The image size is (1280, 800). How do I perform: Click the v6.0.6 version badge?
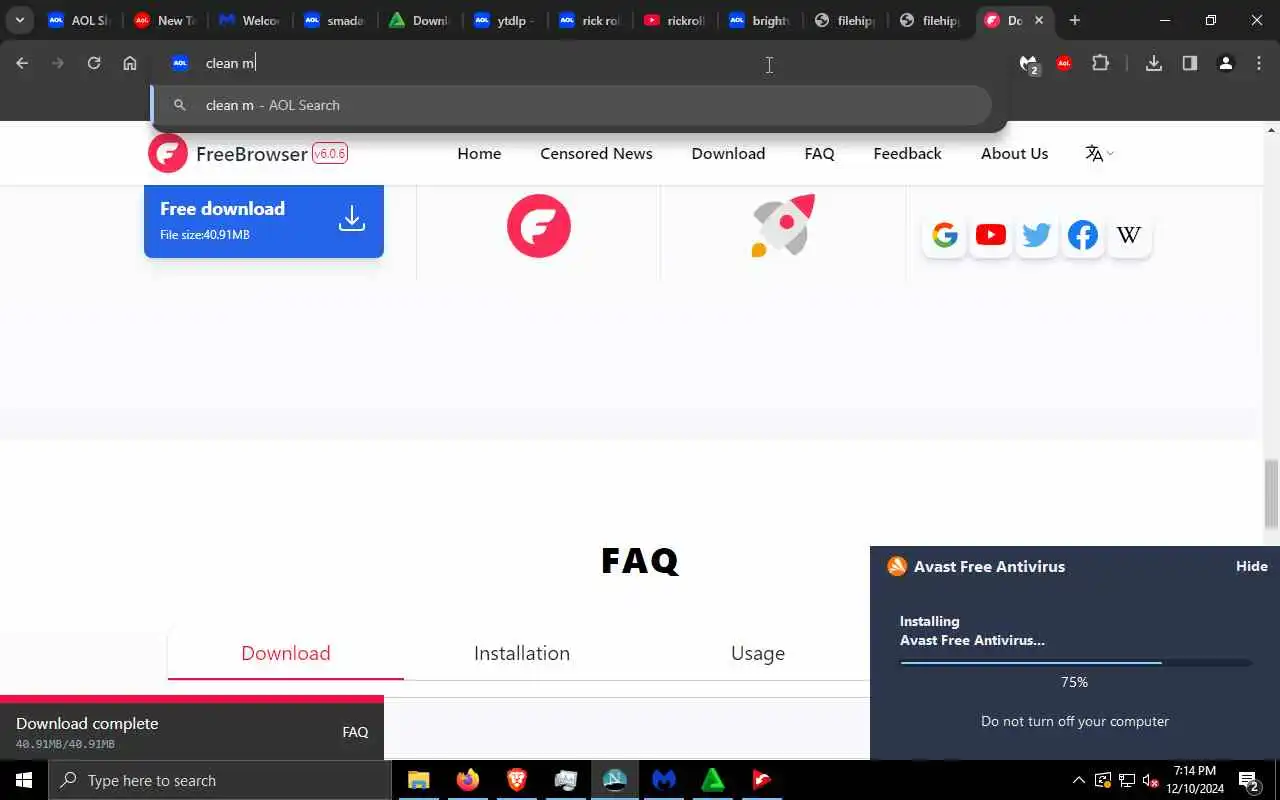click(330, 153)
